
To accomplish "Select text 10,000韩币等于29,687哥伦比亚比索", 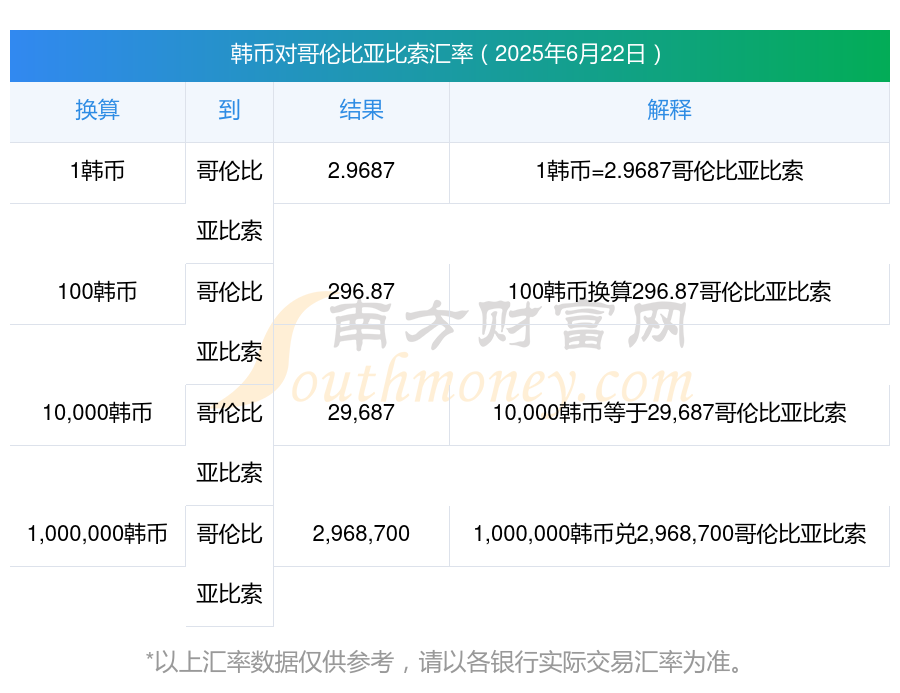I will [x=669, y=413].
